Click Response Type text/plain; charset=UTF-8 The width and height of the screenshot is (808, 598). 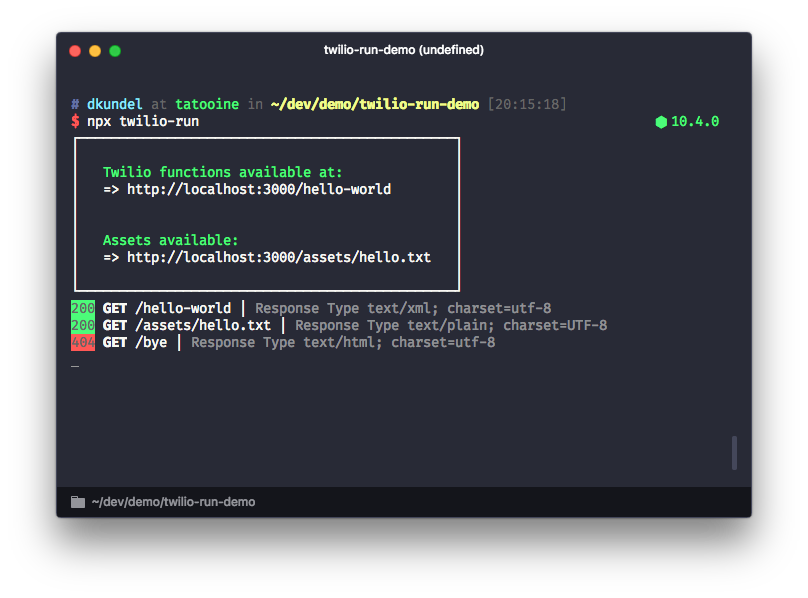point(451,325)
